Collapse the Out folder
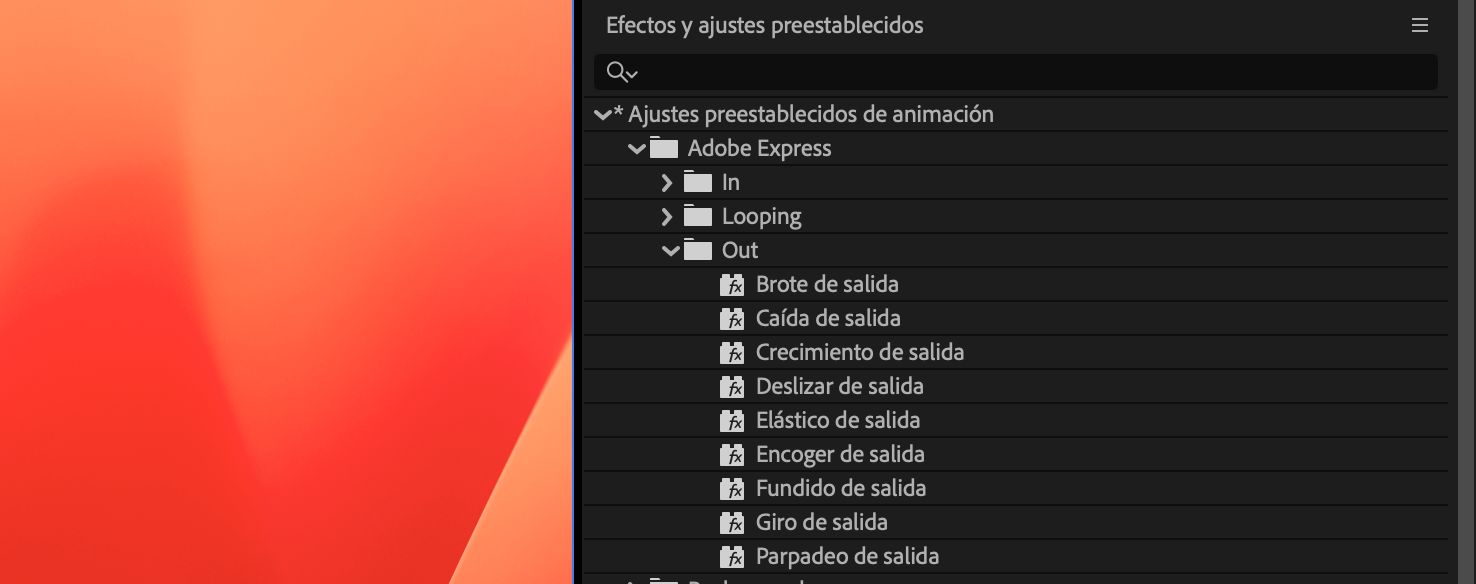This screenshot has height=584, width=1476. pos(670,250)
